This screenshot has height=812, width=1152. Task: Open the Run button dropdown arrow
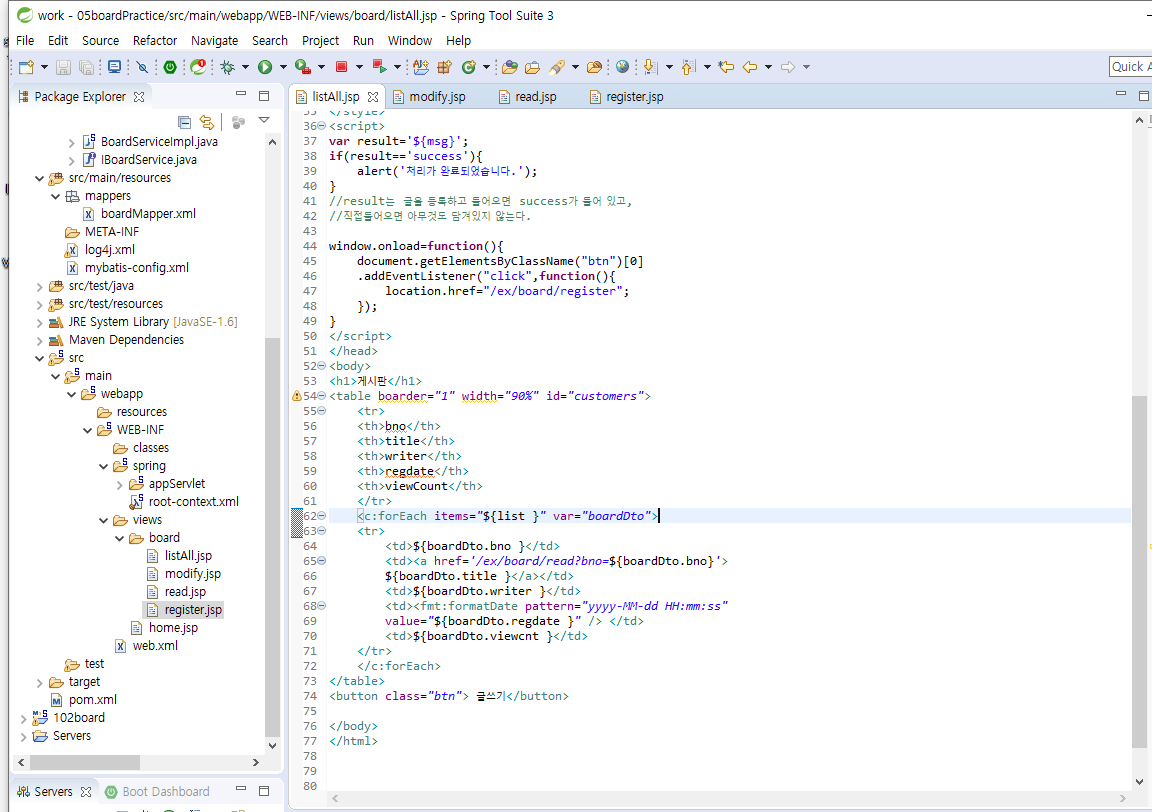point(283,67)
